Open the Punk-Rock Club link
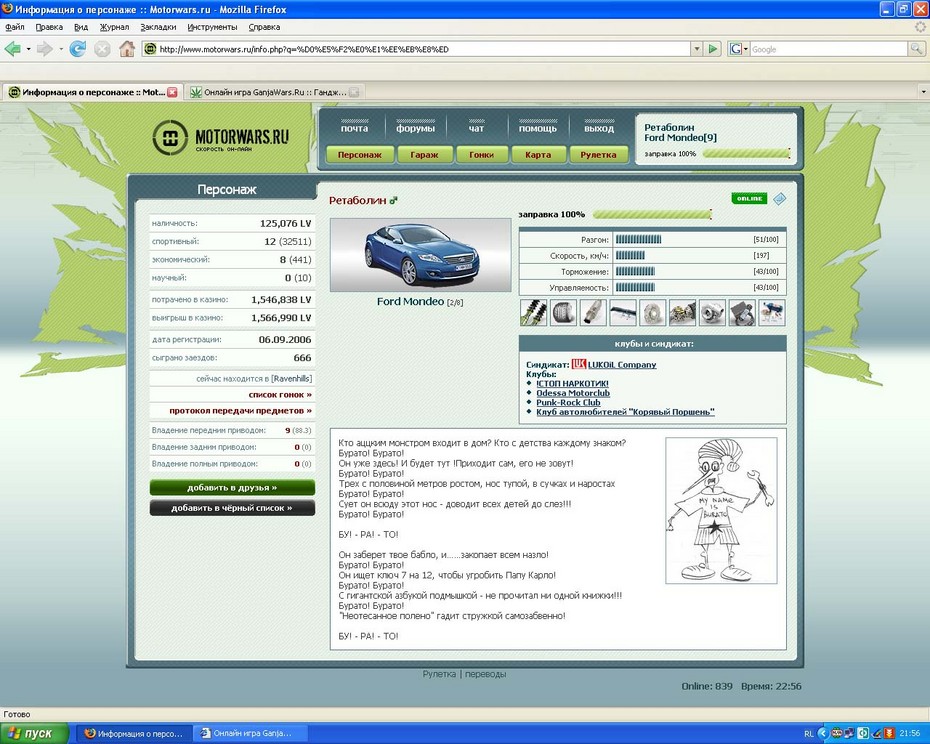Screen dimensions: 930x744 pos(568,402)
